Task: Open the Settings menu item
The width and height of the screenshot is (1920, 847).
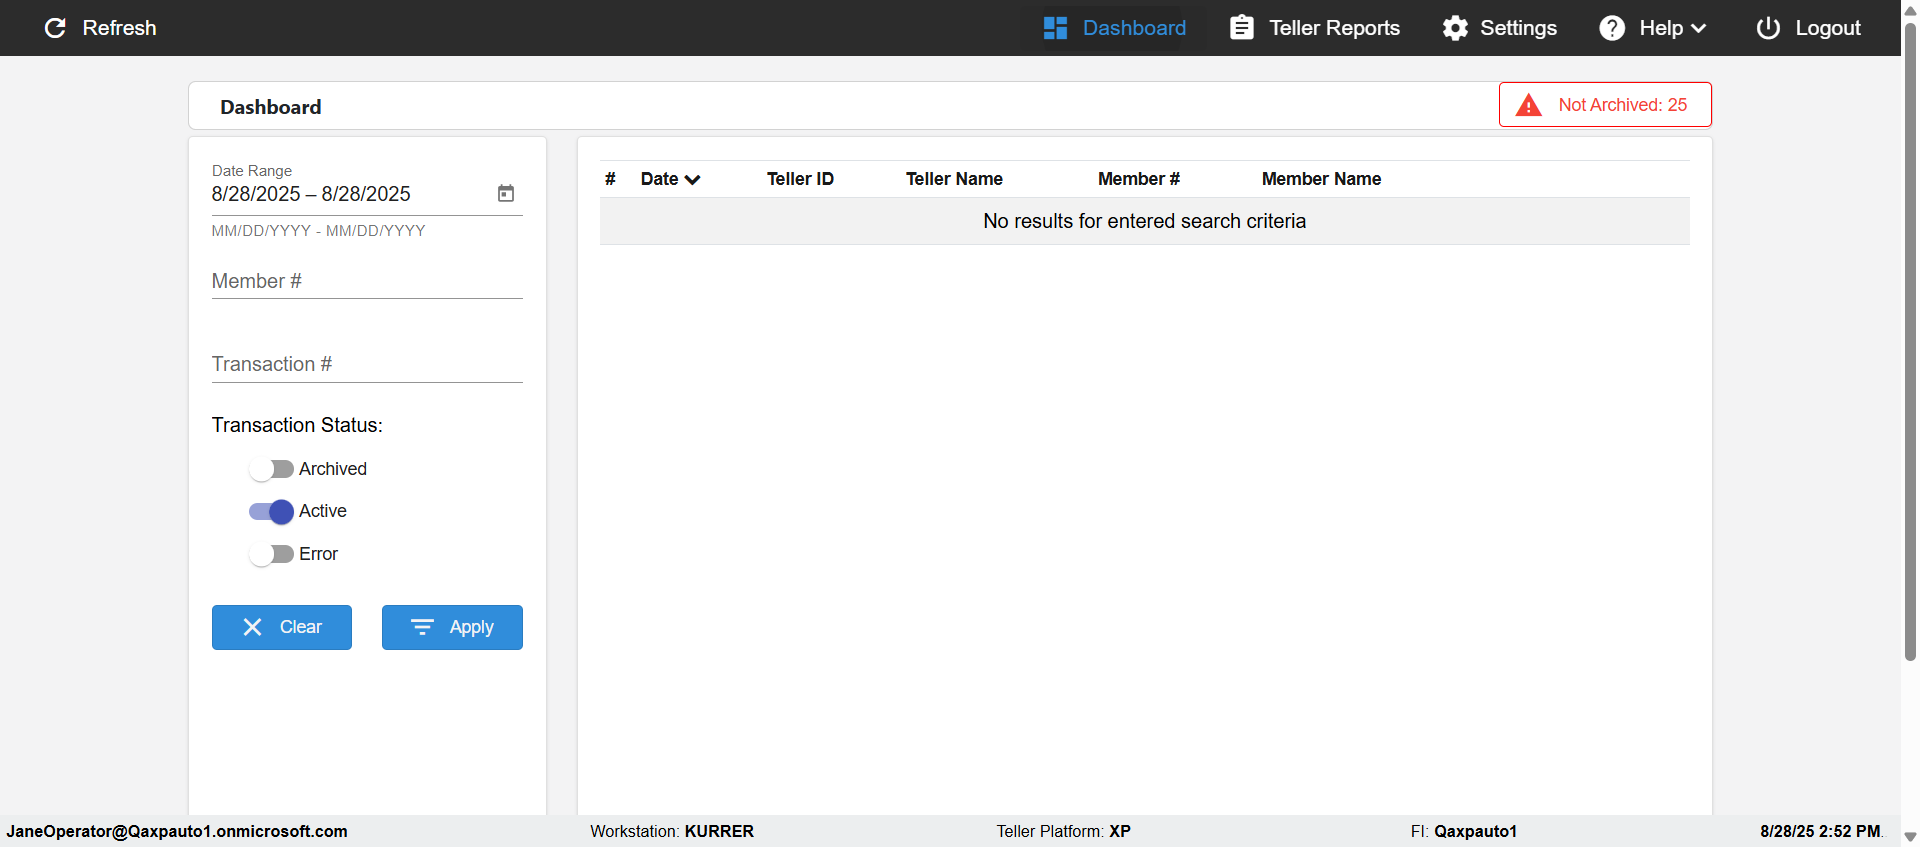Action: coord(1499,28)
